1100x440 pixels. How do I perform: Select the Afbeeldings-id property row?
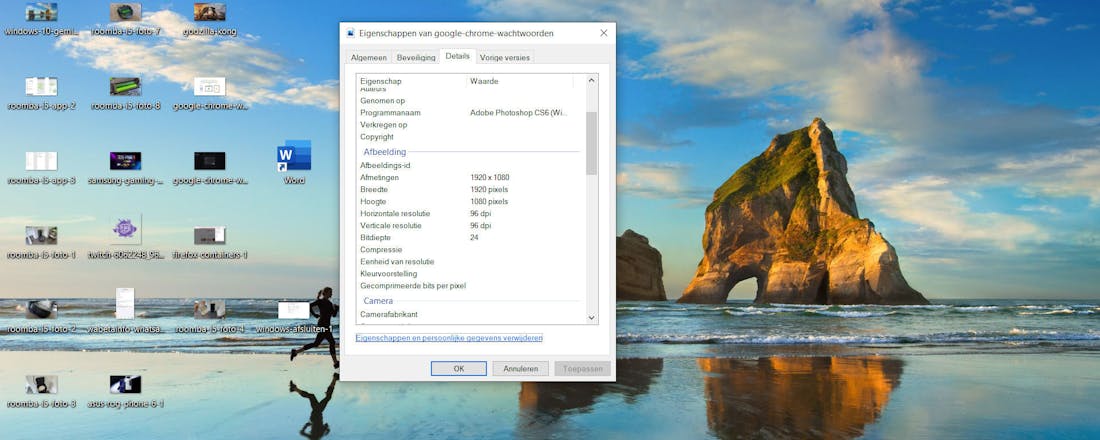pyautogui.click(x=471, y=166)
